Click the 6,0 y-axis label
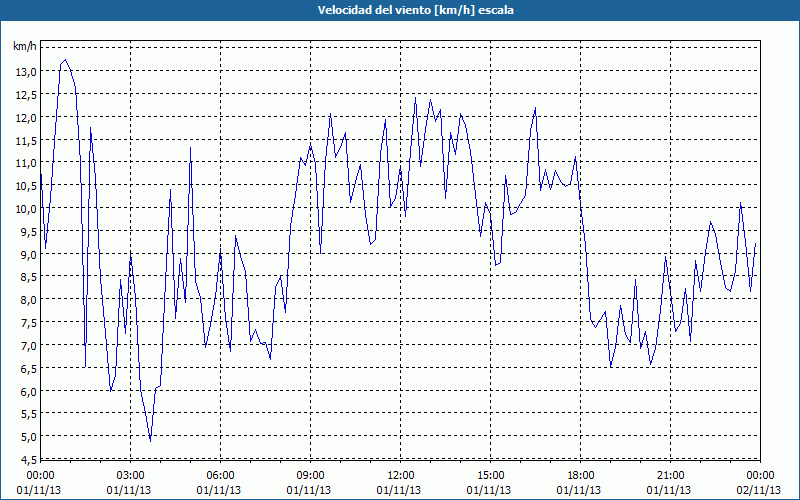The width and height of the screenshot is (800, 500). tap(29, 391)
